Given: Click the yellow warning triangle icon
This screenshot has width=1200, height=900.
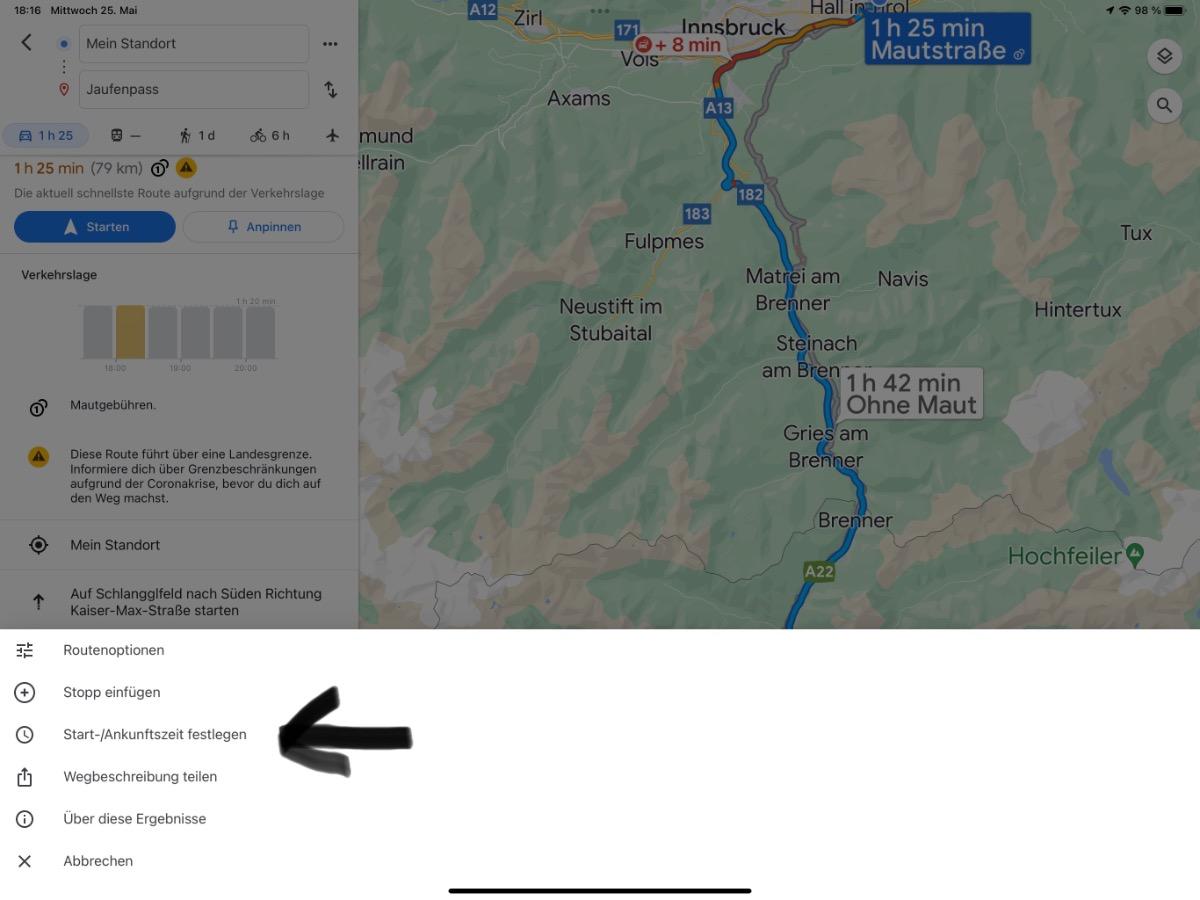Looking at the screenshot, I should 186,168.
